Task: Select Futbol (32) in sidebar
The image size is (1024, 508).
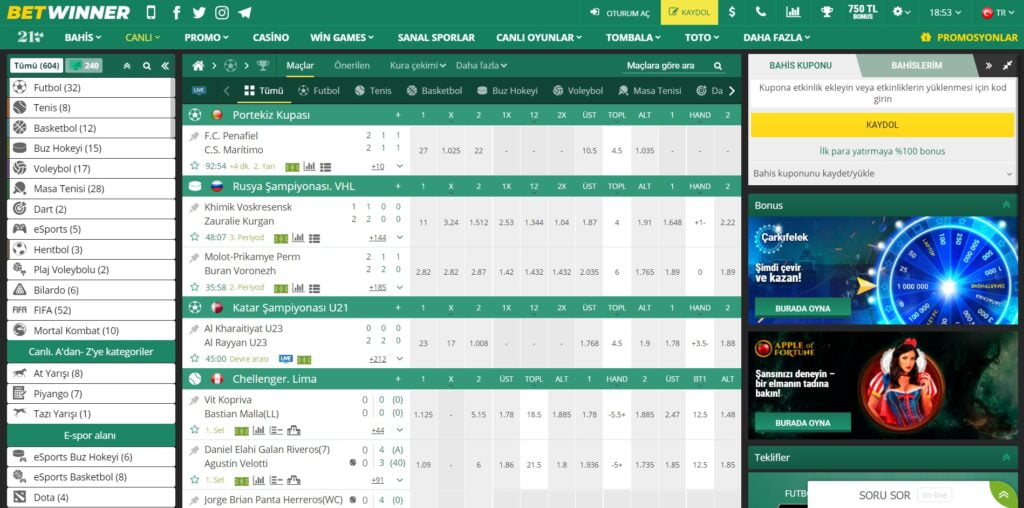Action: (x=91, y=87)
